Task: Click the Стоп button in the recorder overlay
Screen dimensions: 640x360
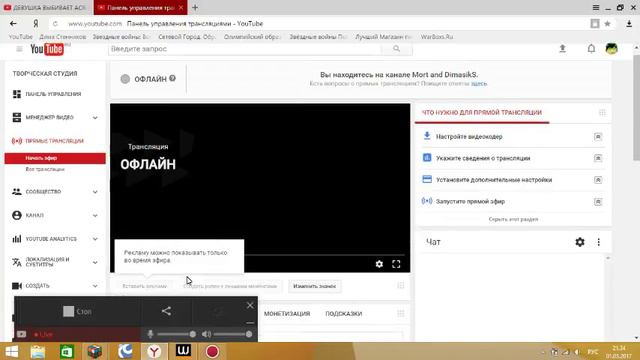Action: tap(78, 312)
